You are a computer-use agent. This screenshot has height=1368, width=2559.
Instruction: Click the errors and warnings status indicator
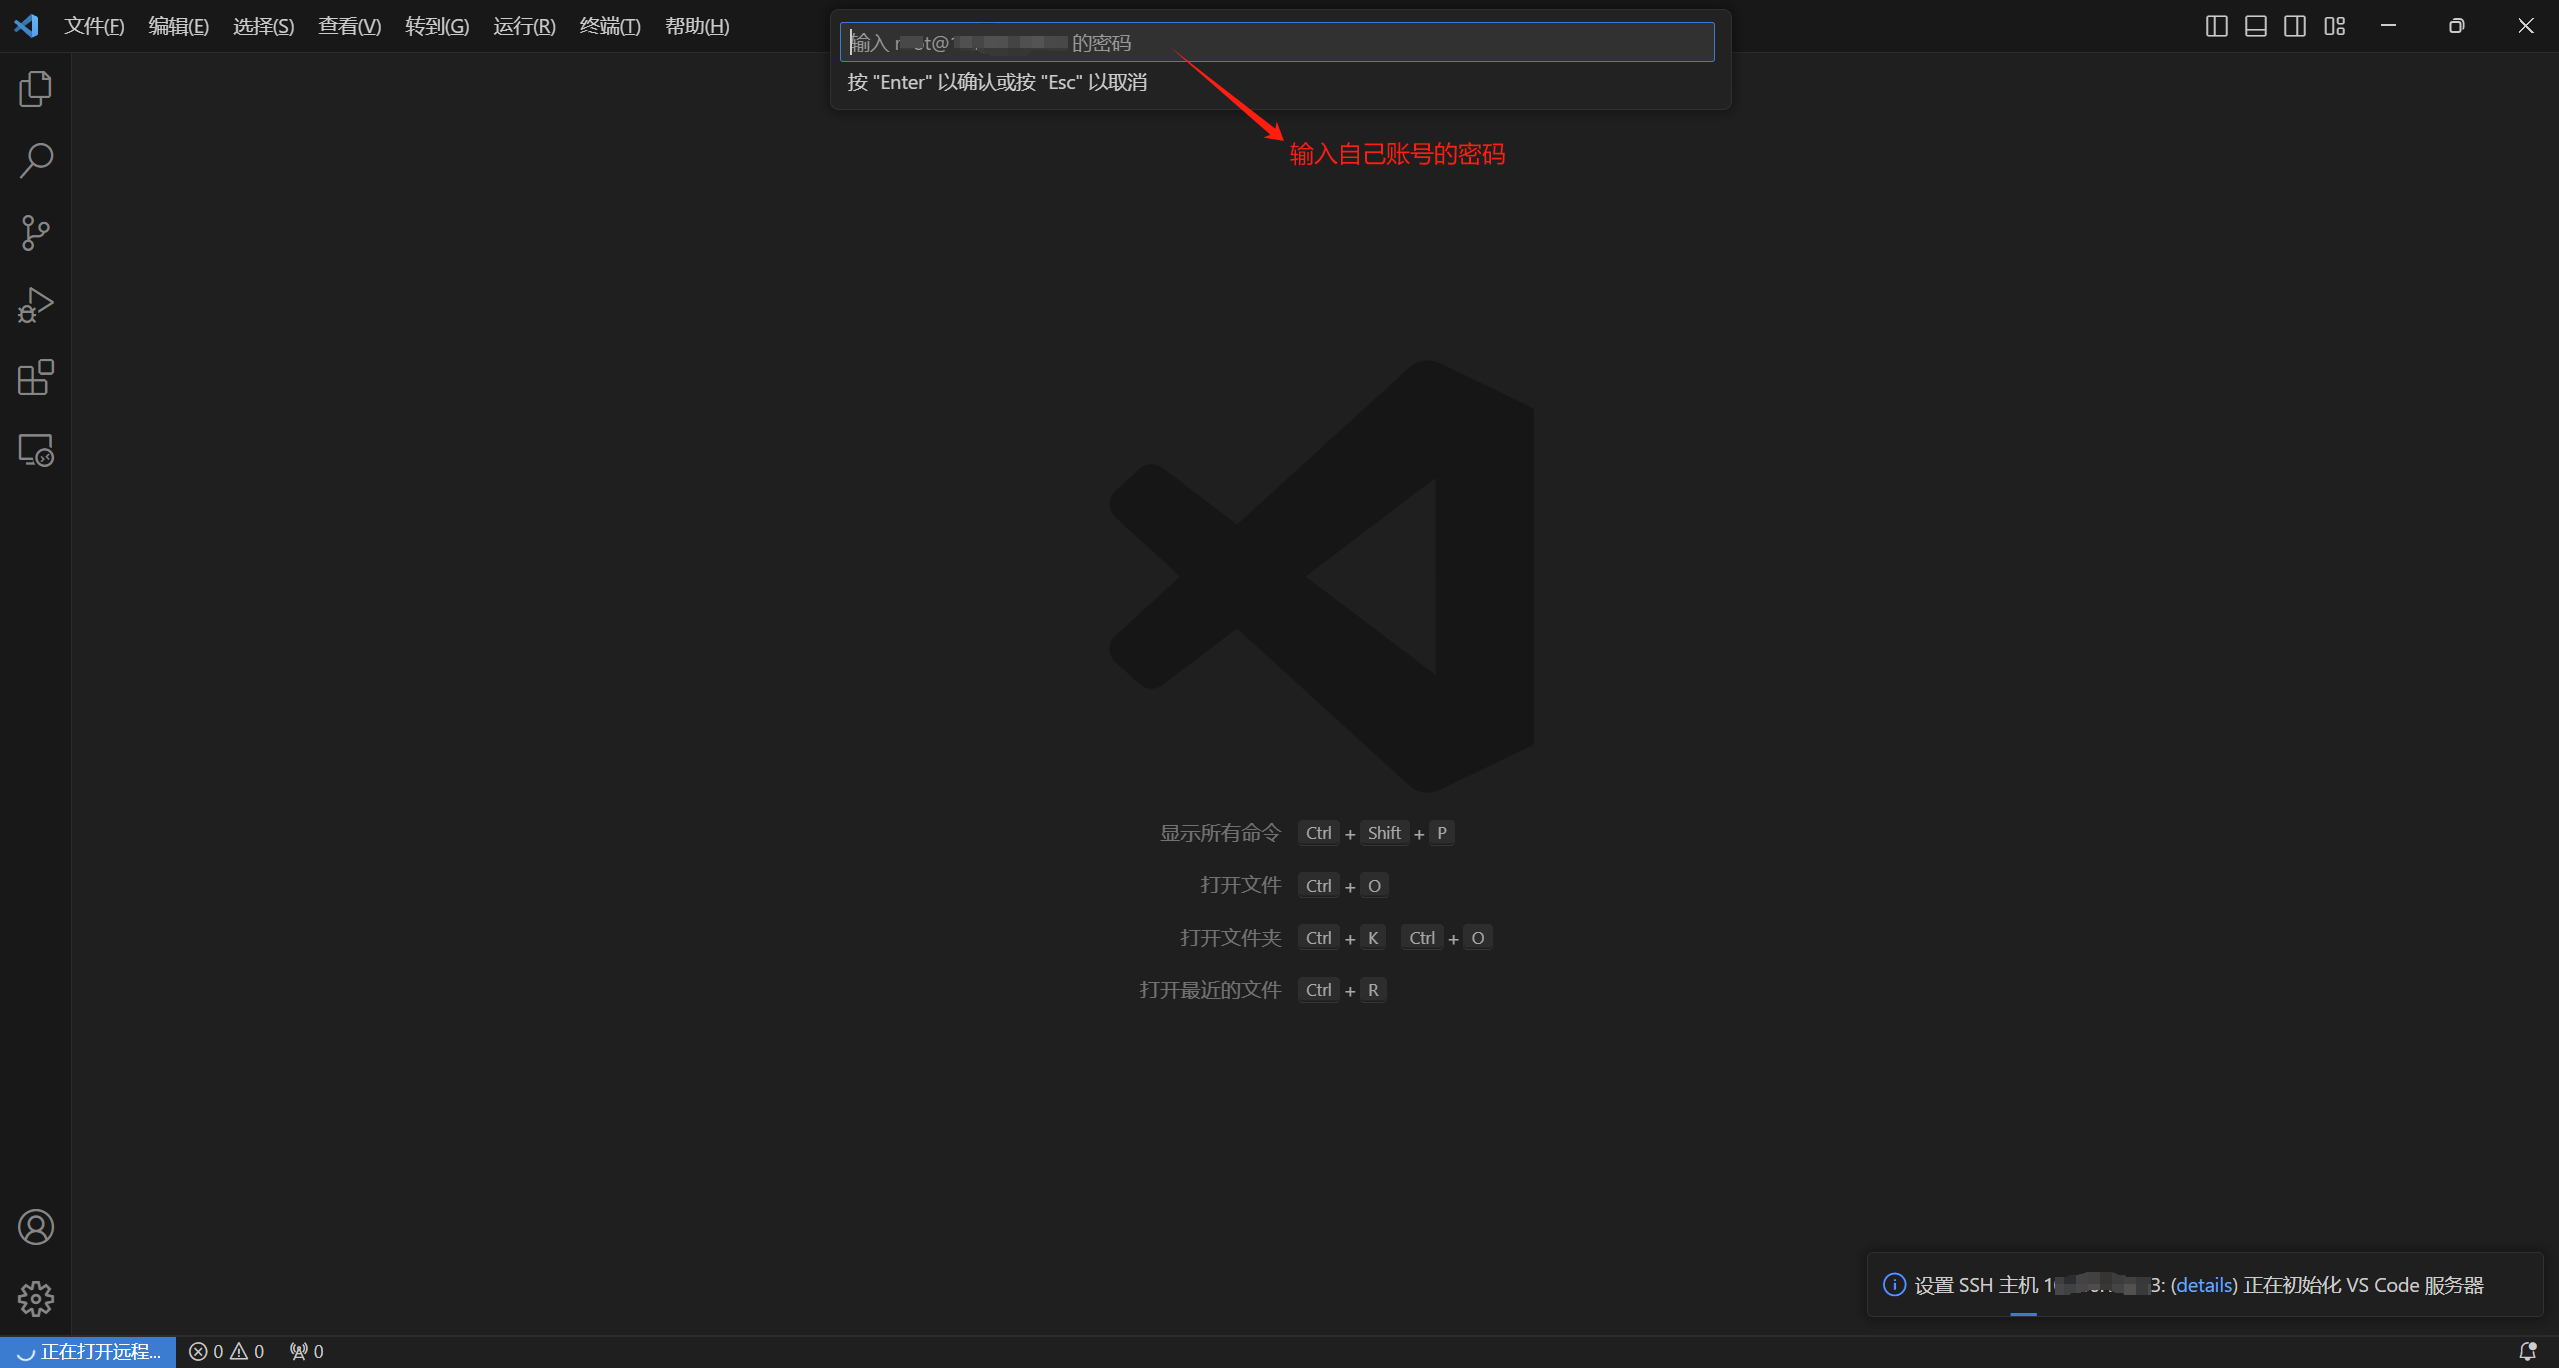[x=226, y=1352]
